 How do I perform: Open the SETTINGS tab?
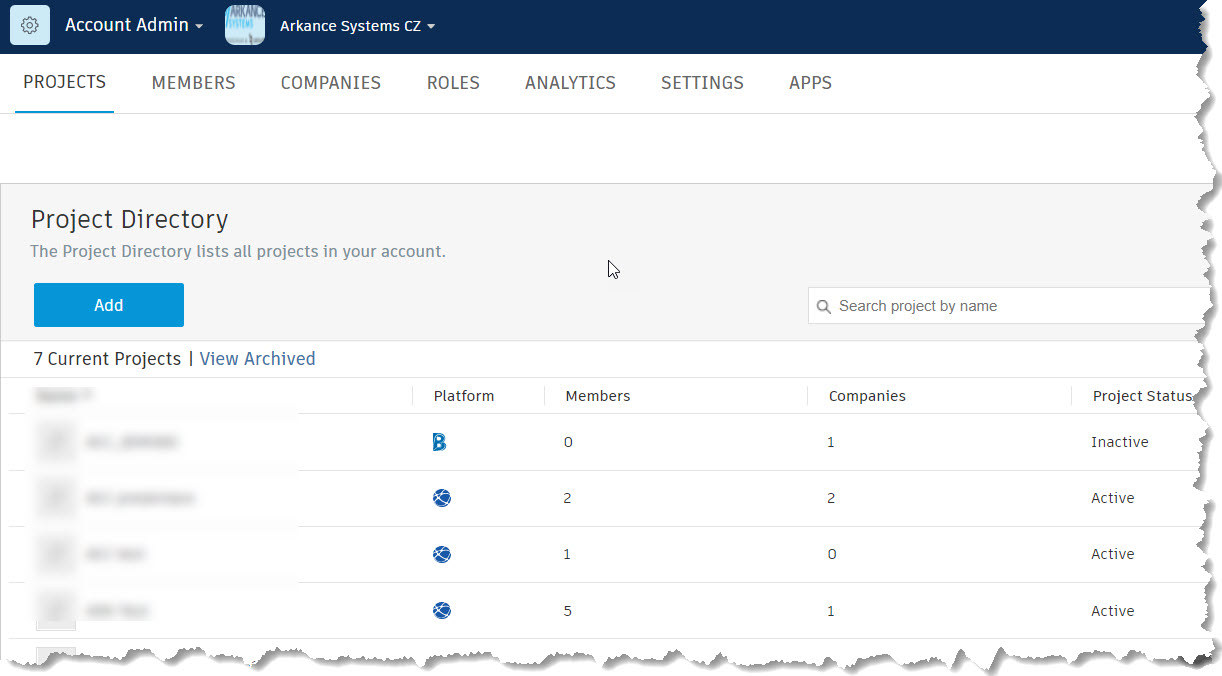tap(702, 83)
